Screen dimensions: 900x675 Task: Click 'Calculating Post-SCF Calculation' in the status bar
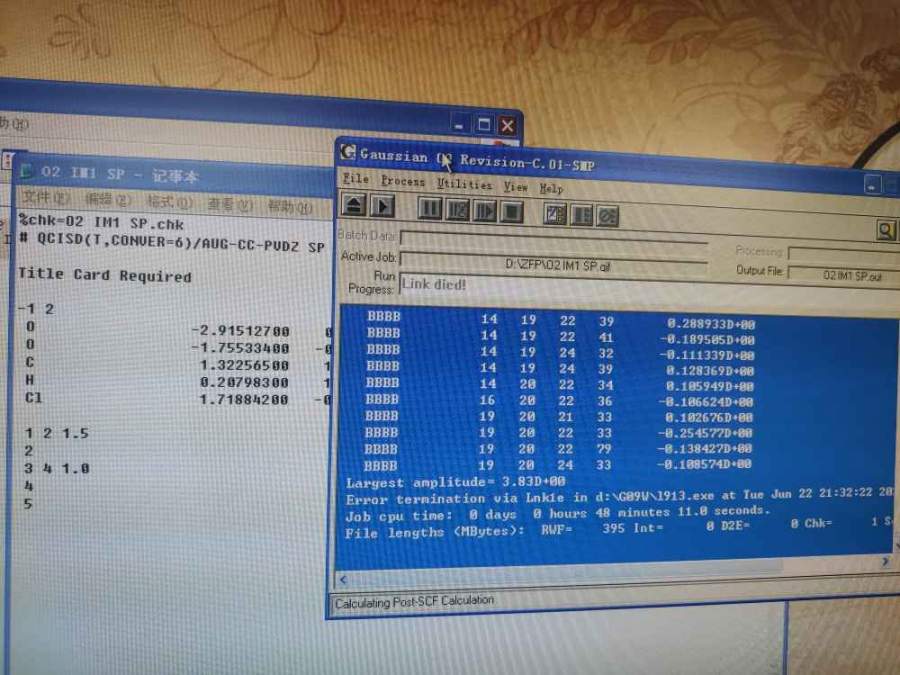tap(414, 602)
